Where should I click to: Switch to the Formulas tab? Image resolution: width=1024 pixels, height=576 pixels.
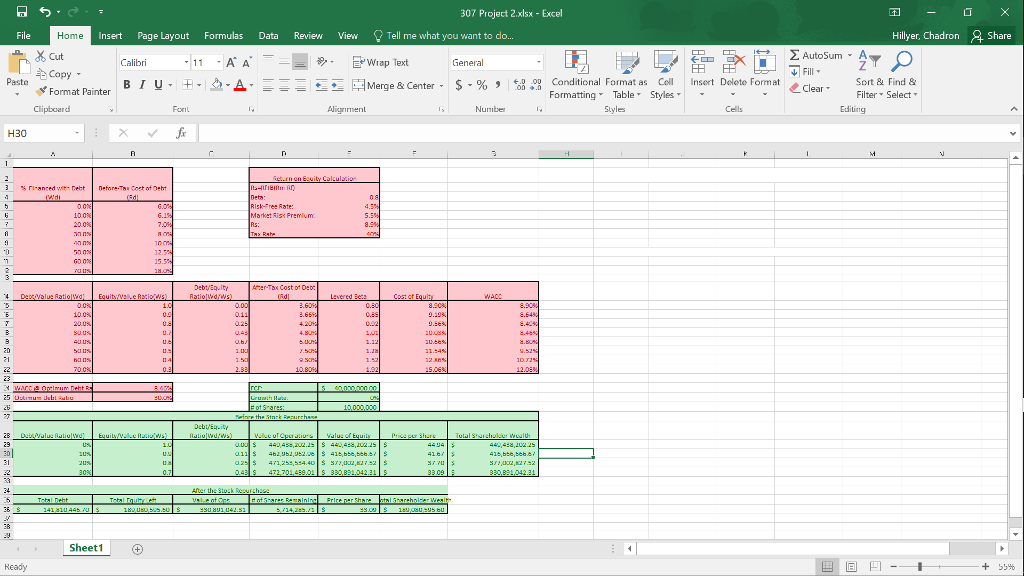click(x=223, y=36)
